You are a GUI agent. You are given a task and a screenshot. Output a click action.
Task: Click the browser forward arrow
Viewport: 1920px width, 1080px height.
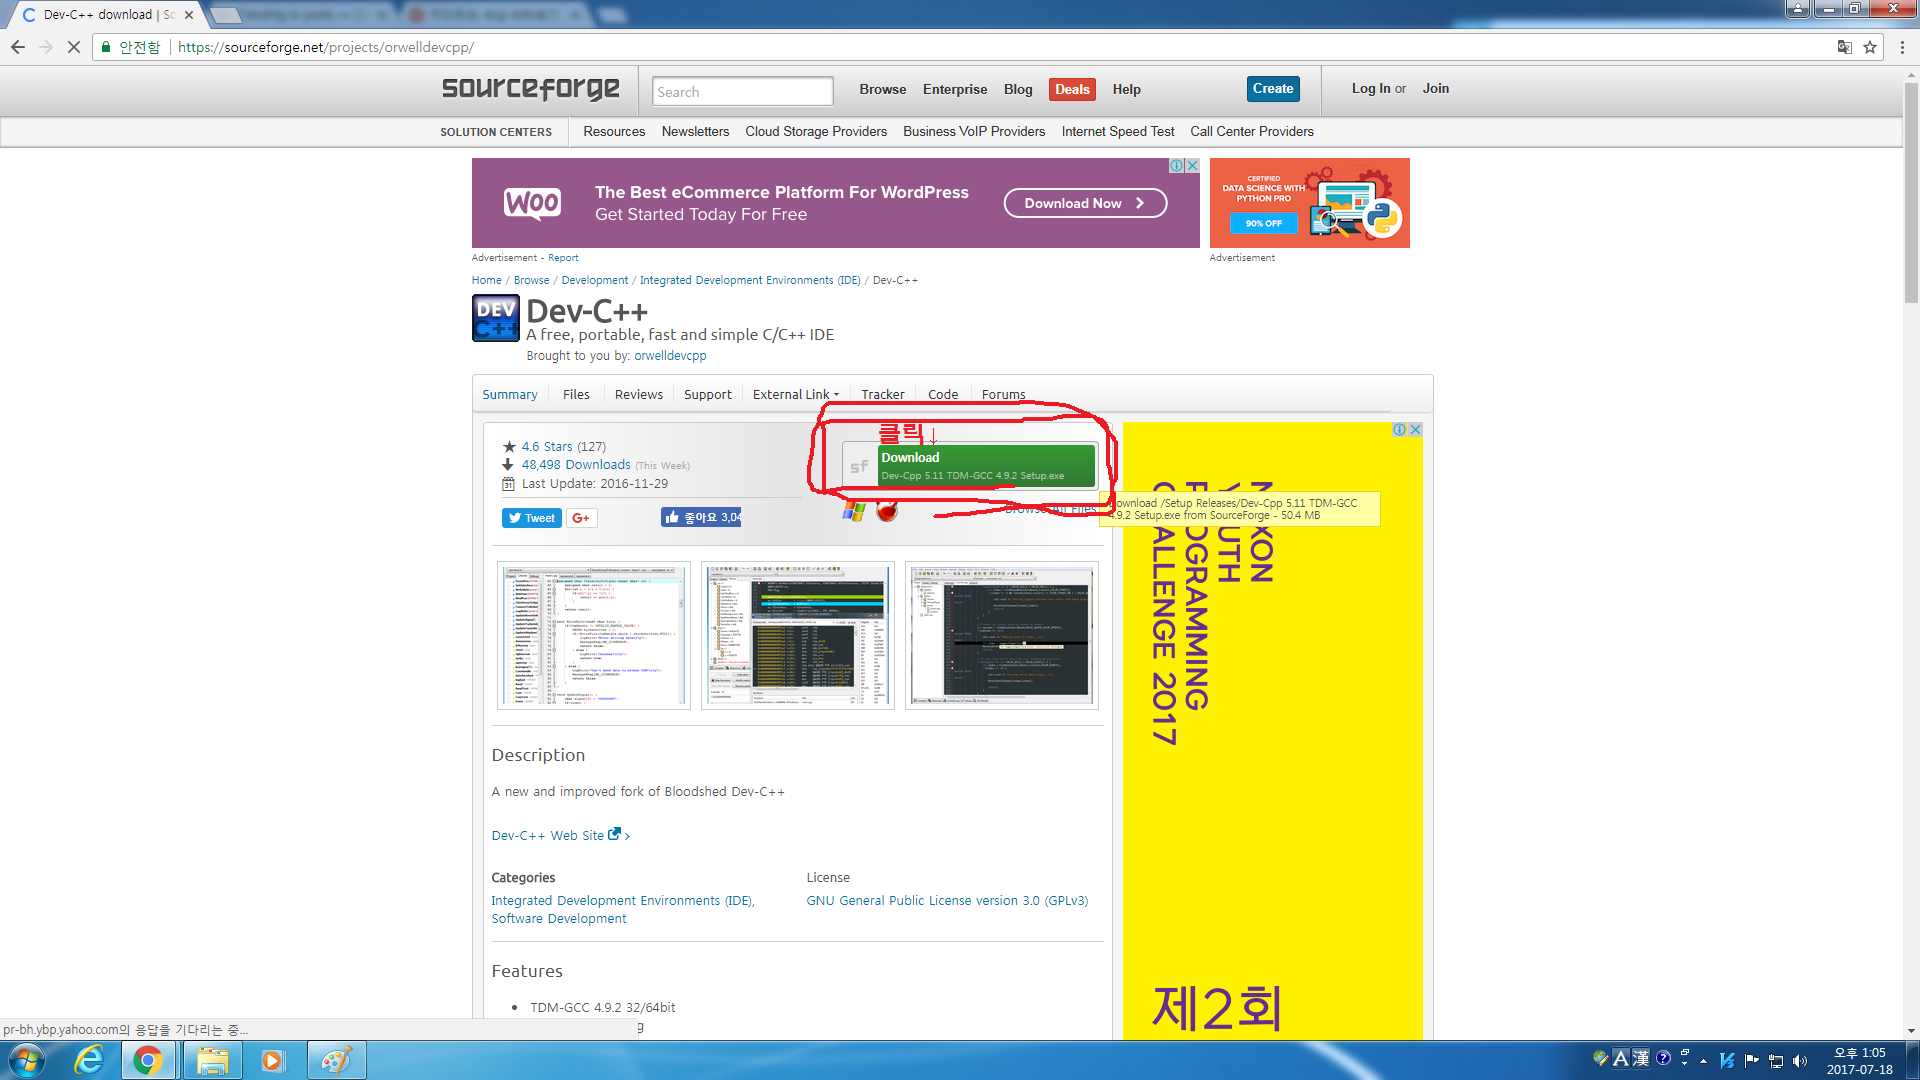pos(46,47)
